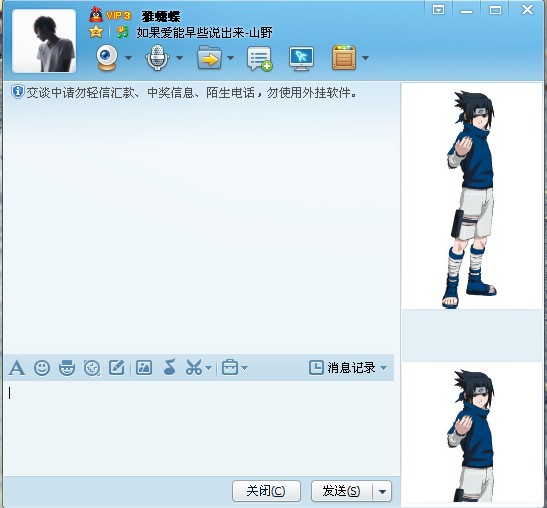Screen dimensions: 547x508
Task: Click the contact's upper QQ show avatar
Action: pos(472,196)
